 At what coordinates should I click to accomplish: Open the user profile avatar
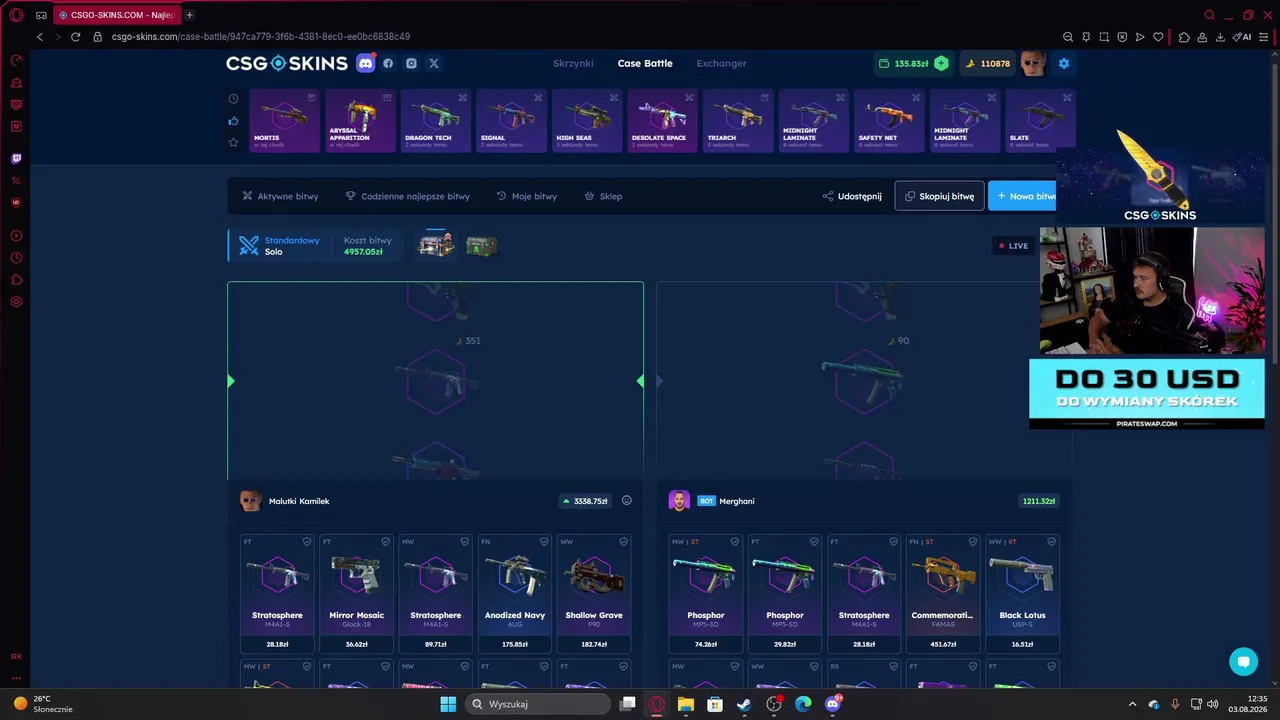[1033, 63]
